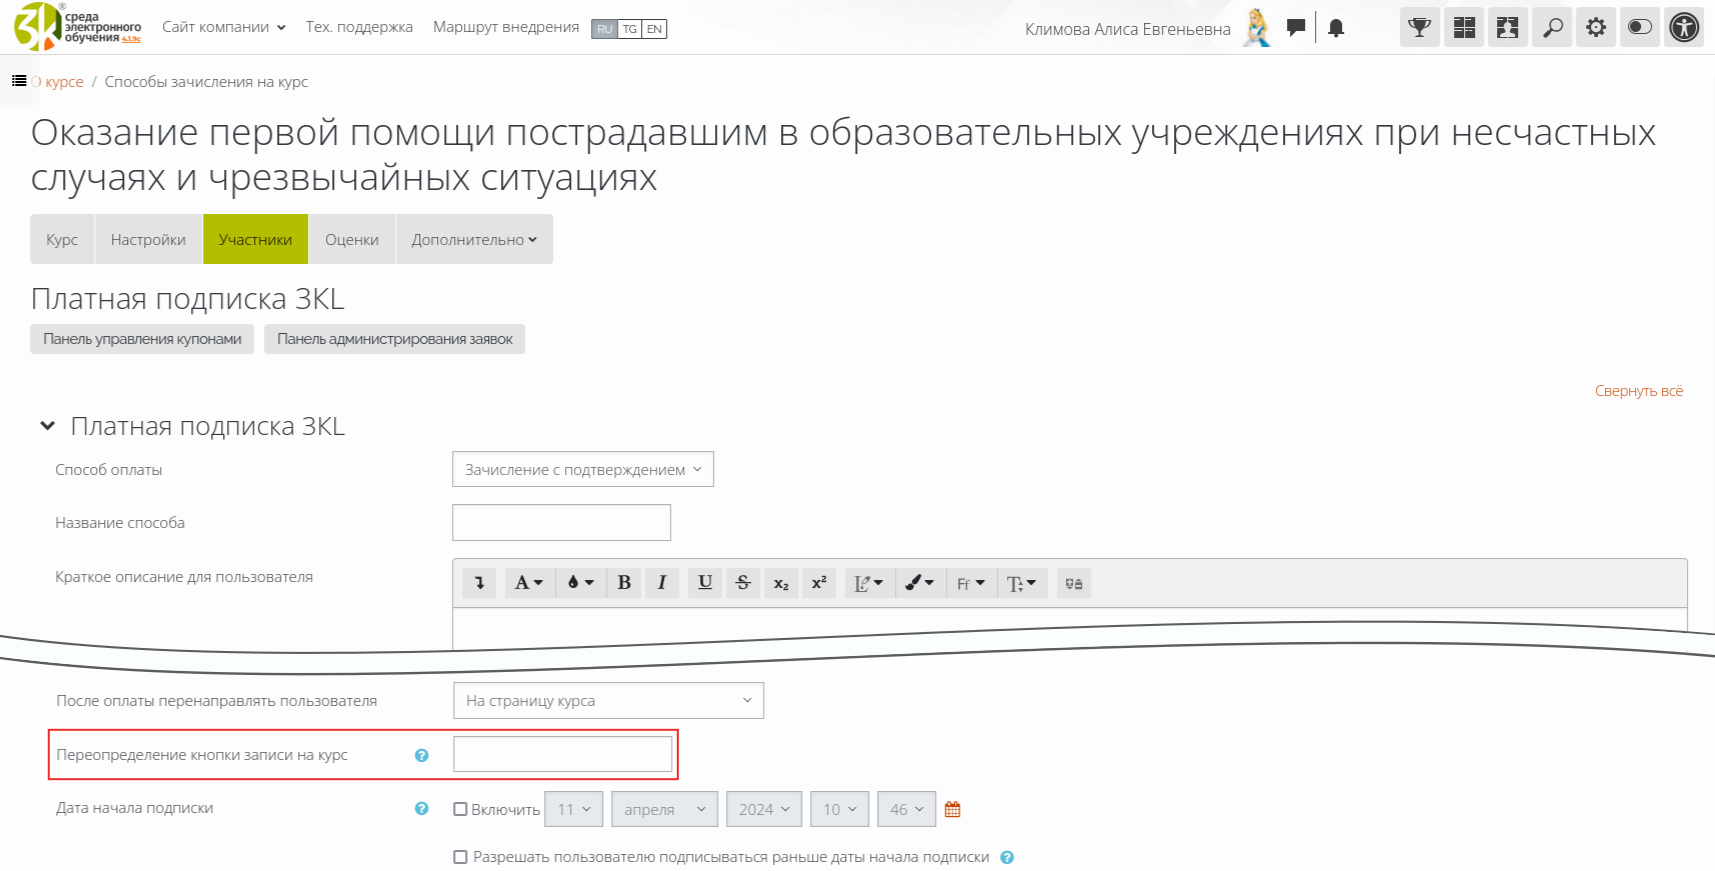Switch to the Оценки tab

pyautogui.click(x=352, y=240)
